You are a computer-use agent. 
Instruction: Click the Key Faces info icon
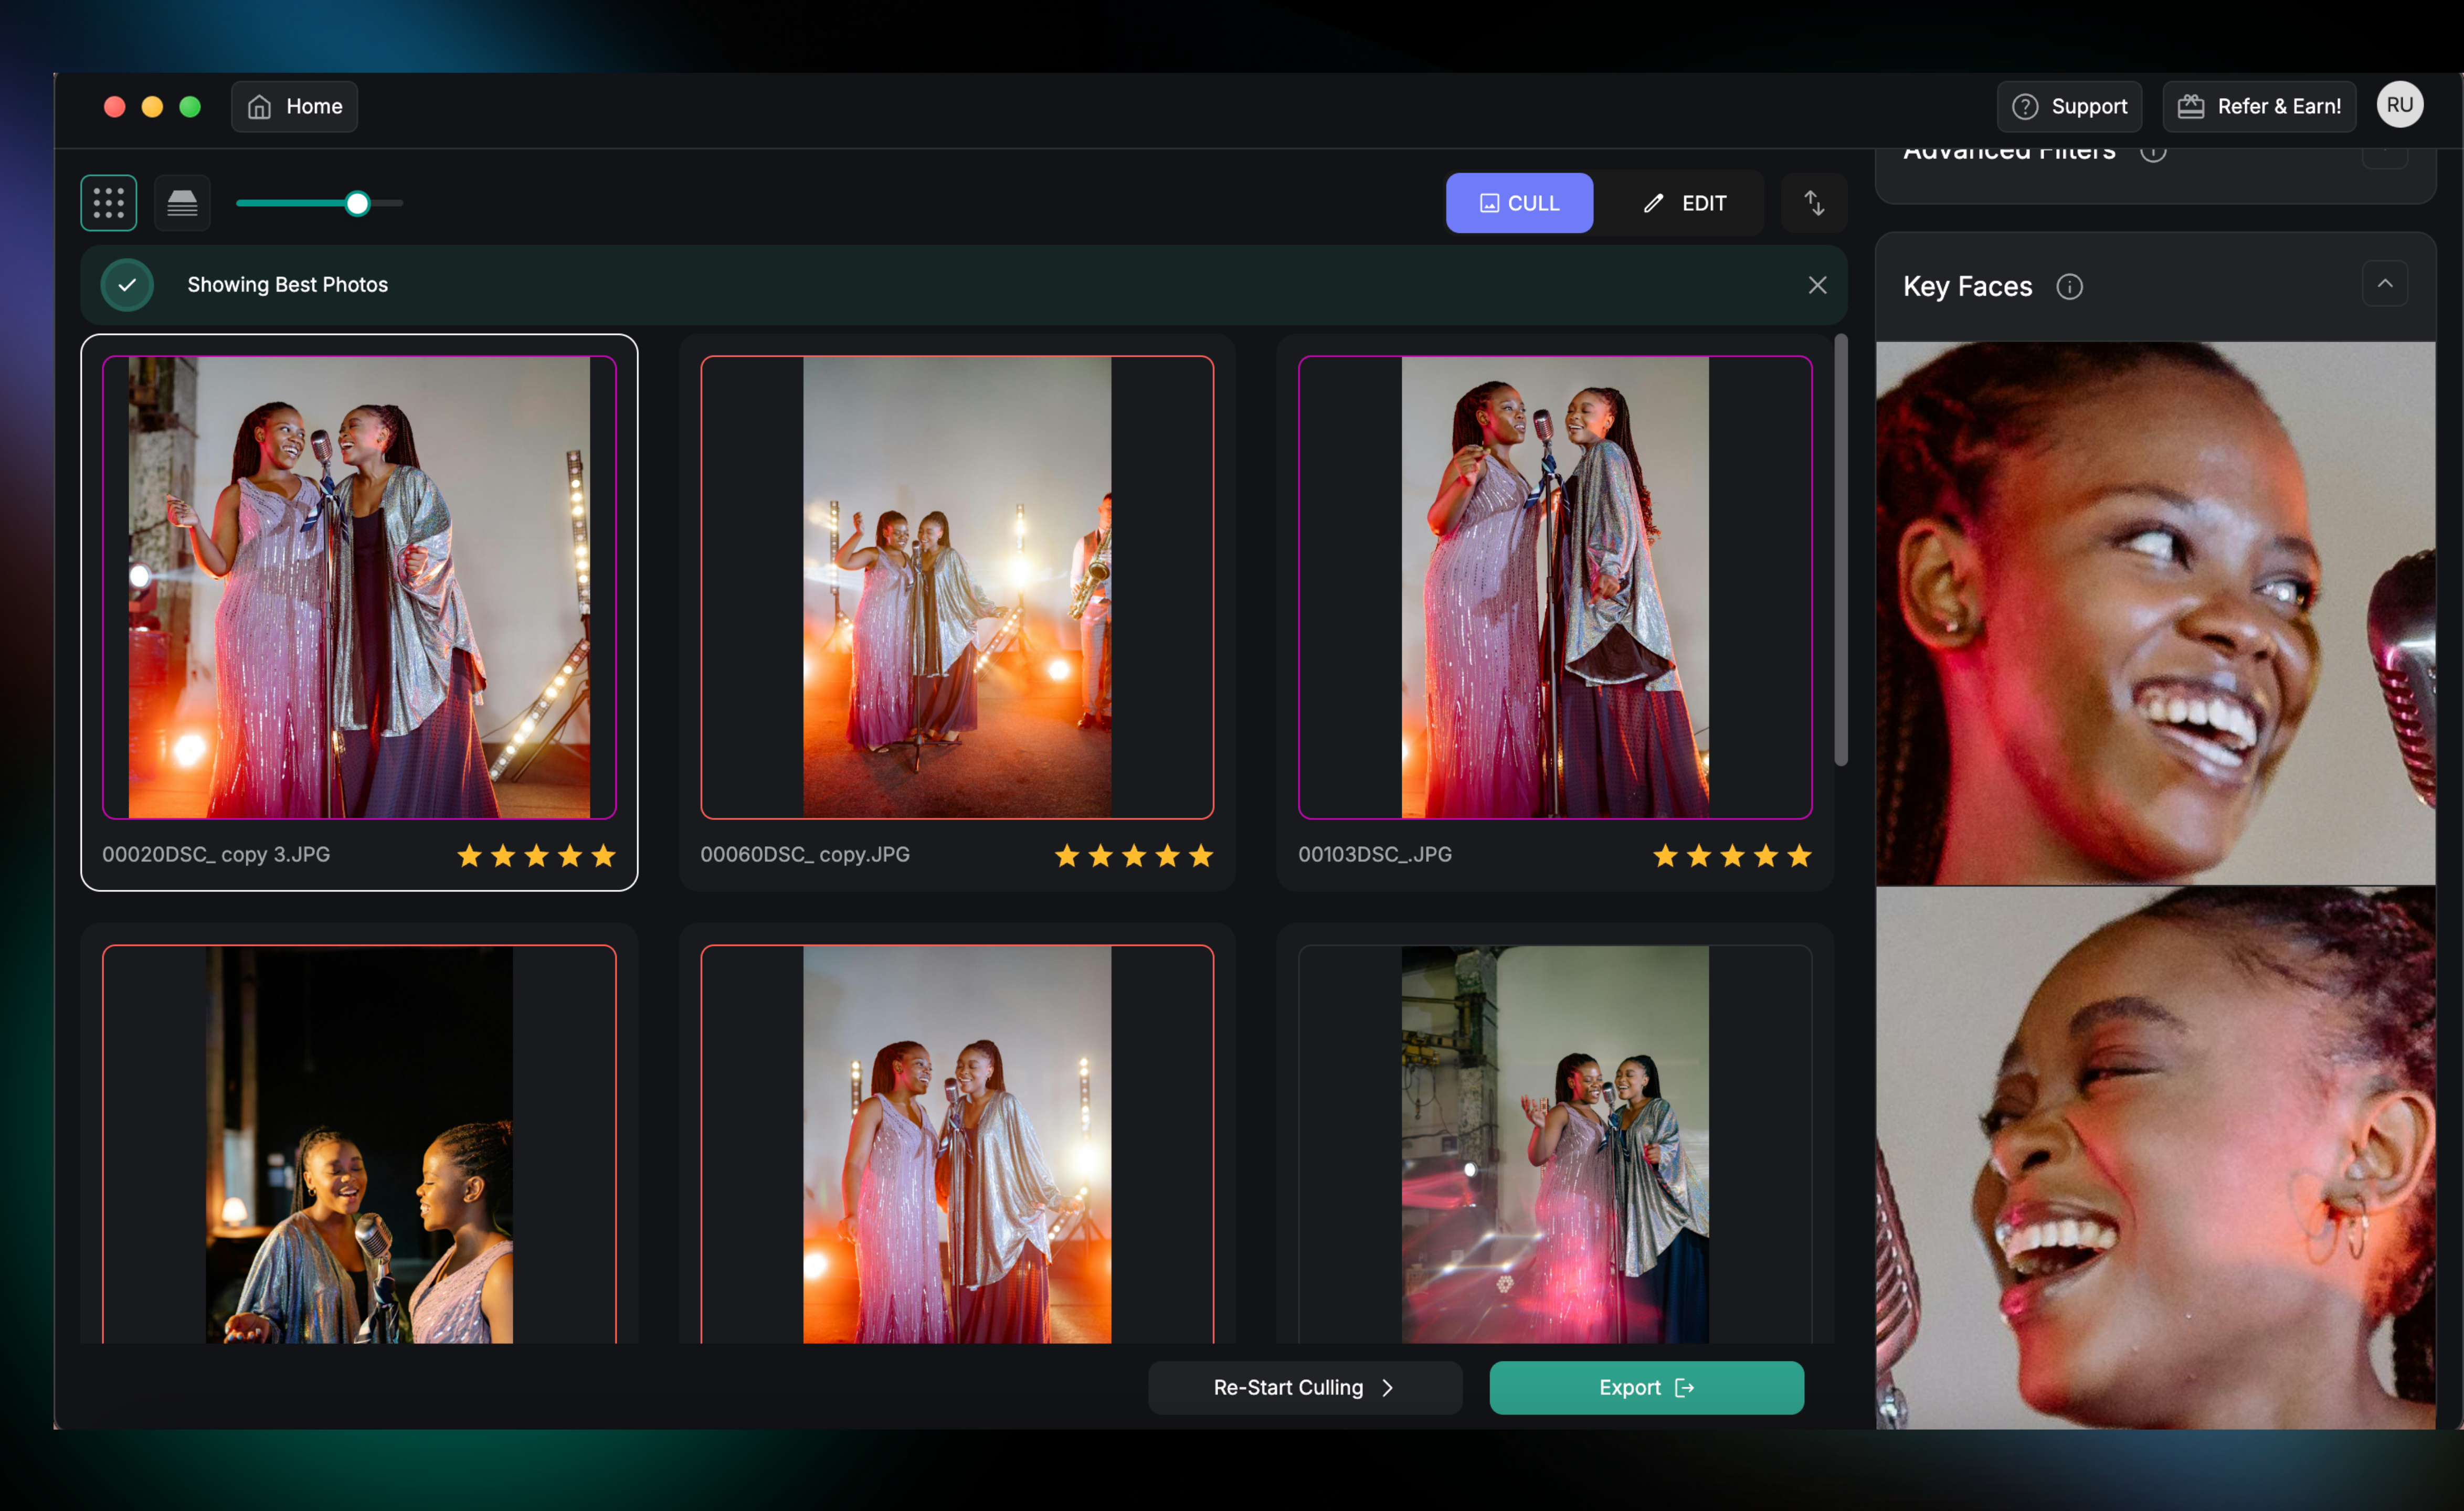coord(2069,287)
